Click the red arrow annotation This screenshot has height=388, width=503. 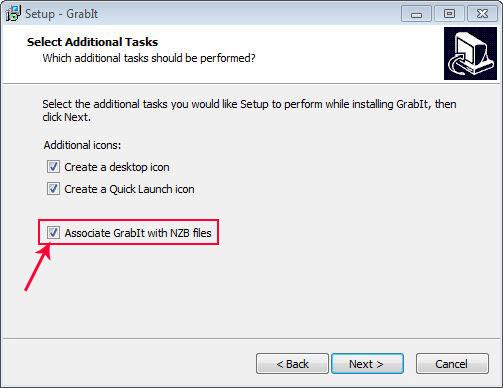click(x=38, y=267)
